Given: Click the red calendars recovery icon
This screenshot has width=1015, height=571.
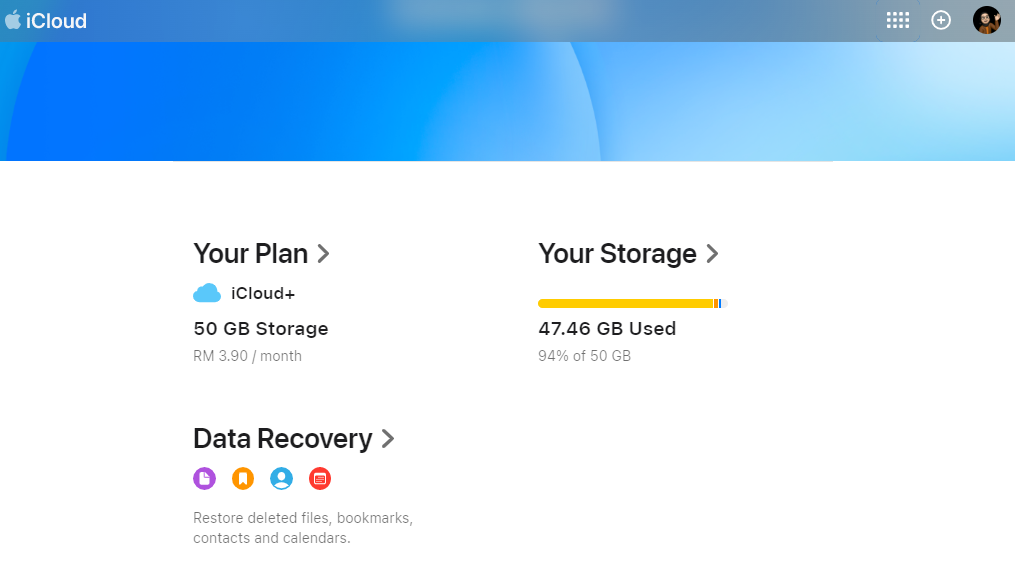Looking at the screenshot, I should coord(320,479).
